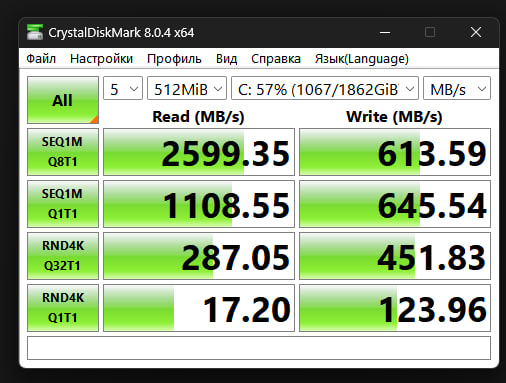This screenshot has height=383, width=506.
Task: Click the SEQ1M Q1T1 read value 1108.55
Action: [x=199, y=204]
